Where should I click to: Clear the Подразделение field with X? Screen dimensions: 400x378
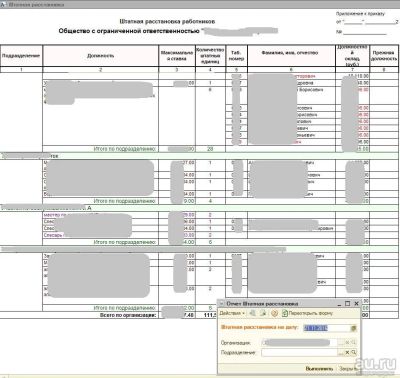pyautogui.click(x=347, y=352)
